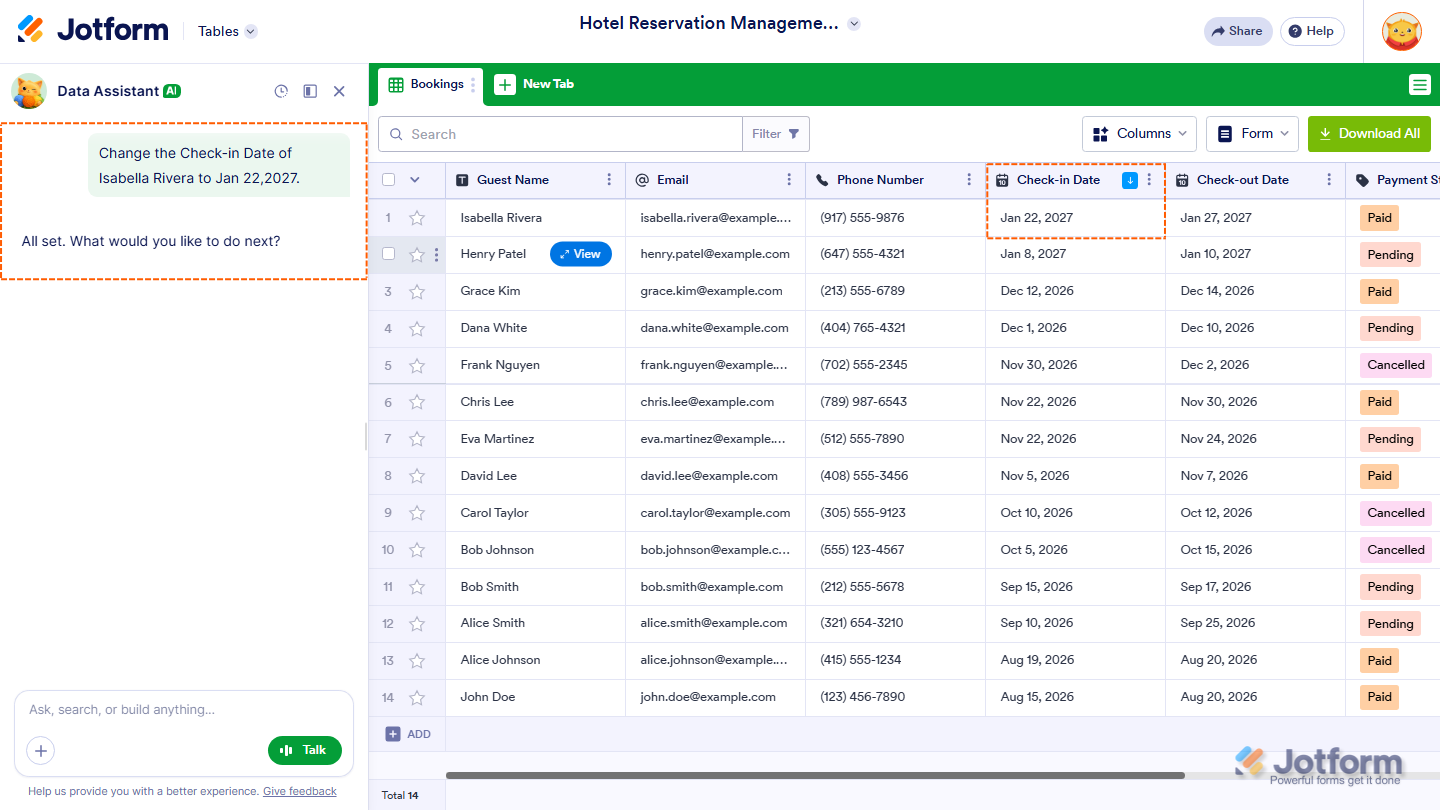This screenshot has height=810, width=1440.
Task: Click the Check-in Date descending sort arrow
Action: pyautogui.click(x=1129, y=180)
